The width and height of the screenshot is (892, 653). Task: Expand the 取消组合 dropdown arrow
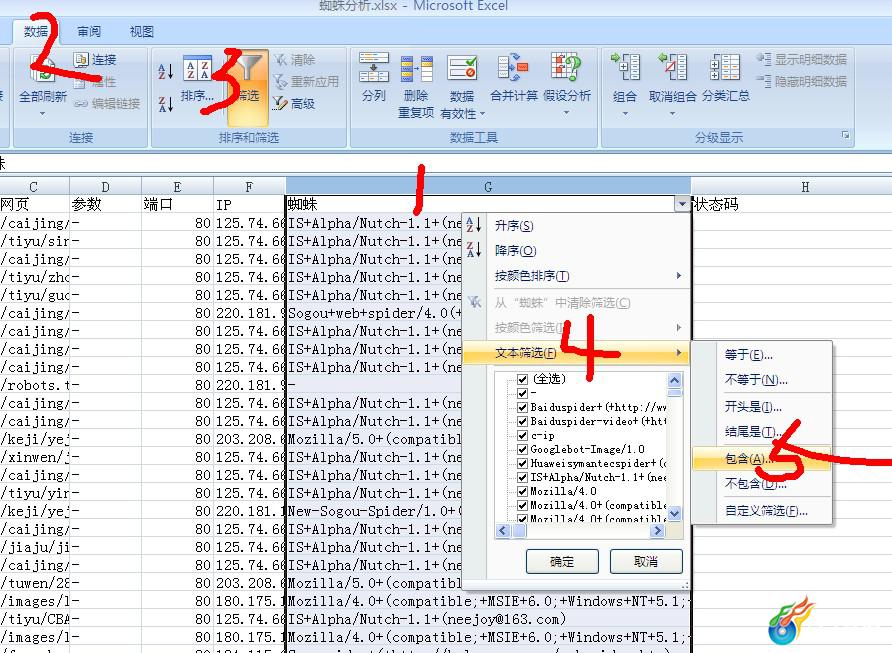click(672, 113)
